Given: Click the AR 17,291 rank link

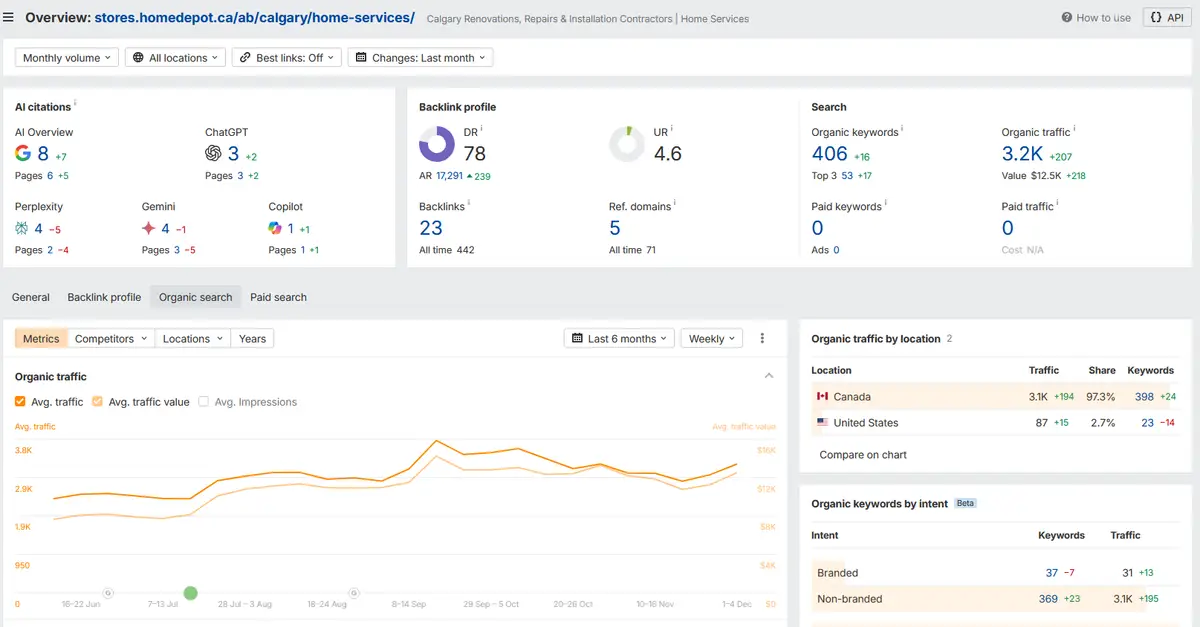Looking at the screenshot, I should pyautogui.click(x=449, y=176).
